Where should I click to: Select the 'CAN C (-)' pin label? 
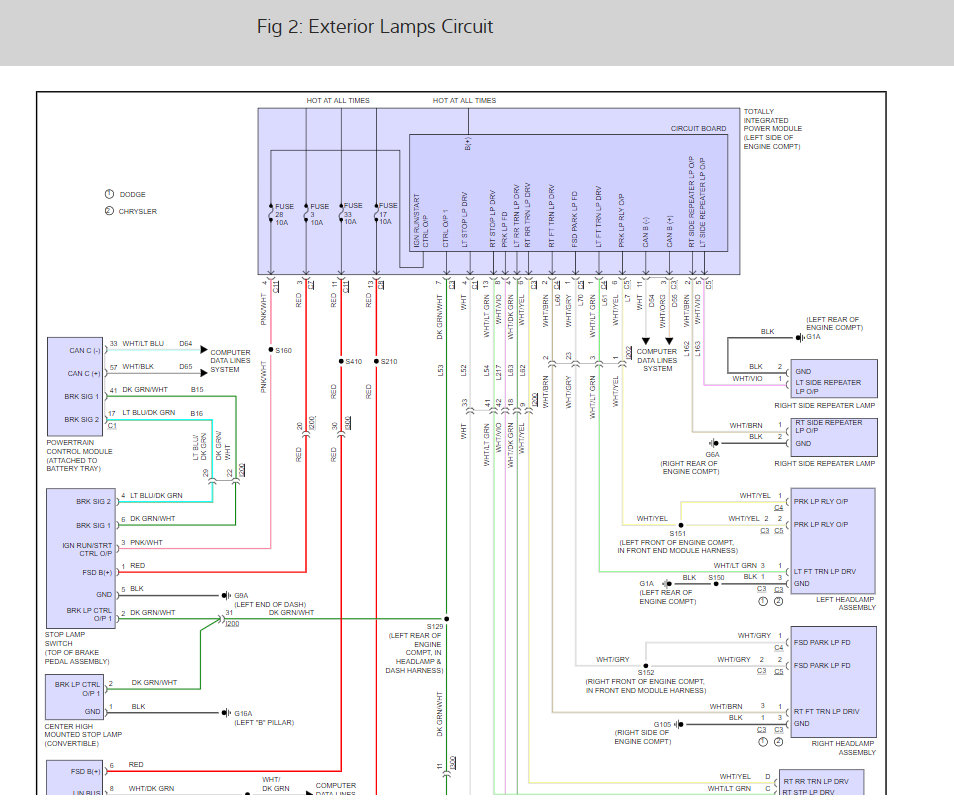[x=85, y=351]
